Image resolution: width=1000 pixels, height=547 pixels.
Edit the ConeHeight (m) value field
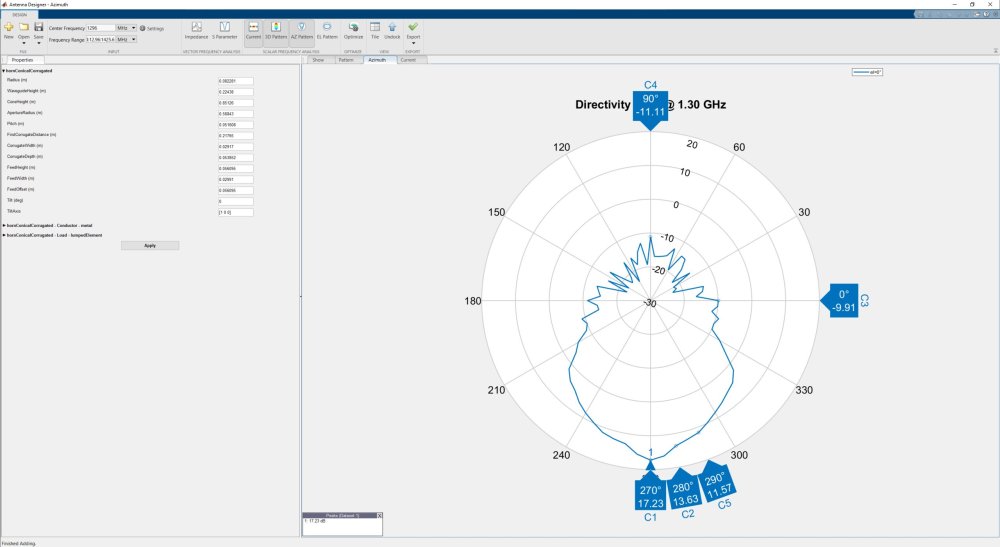(x=235, y=103)
